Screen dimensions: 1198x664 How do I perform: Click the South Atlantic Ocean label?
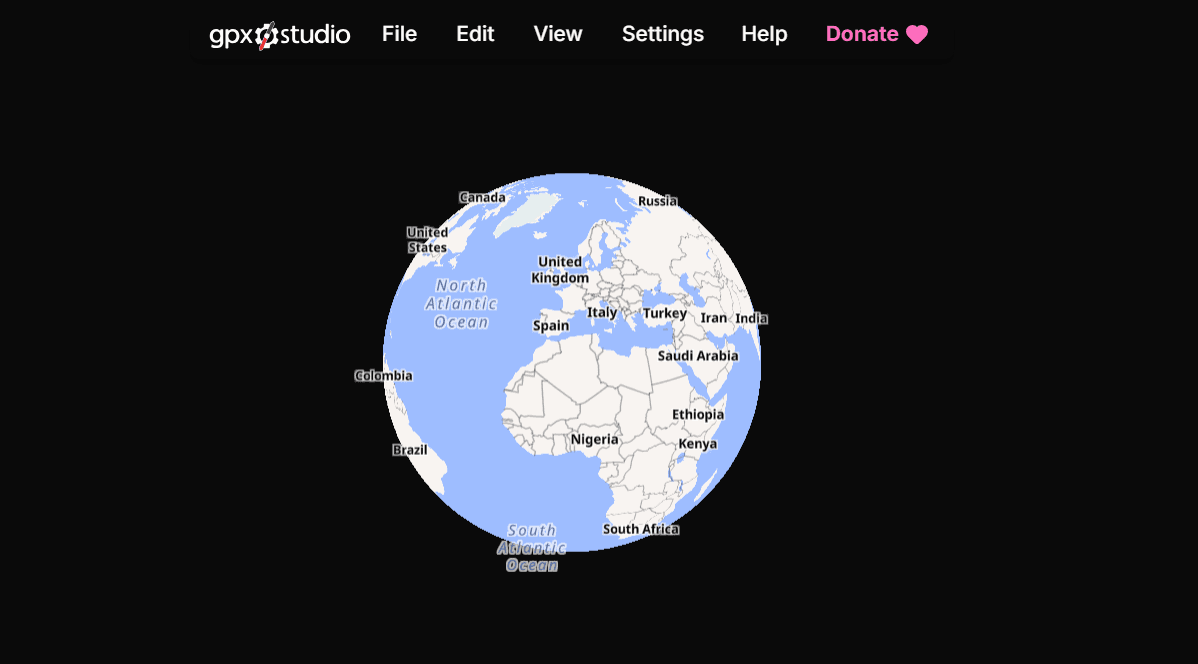(x=532, y=548)
